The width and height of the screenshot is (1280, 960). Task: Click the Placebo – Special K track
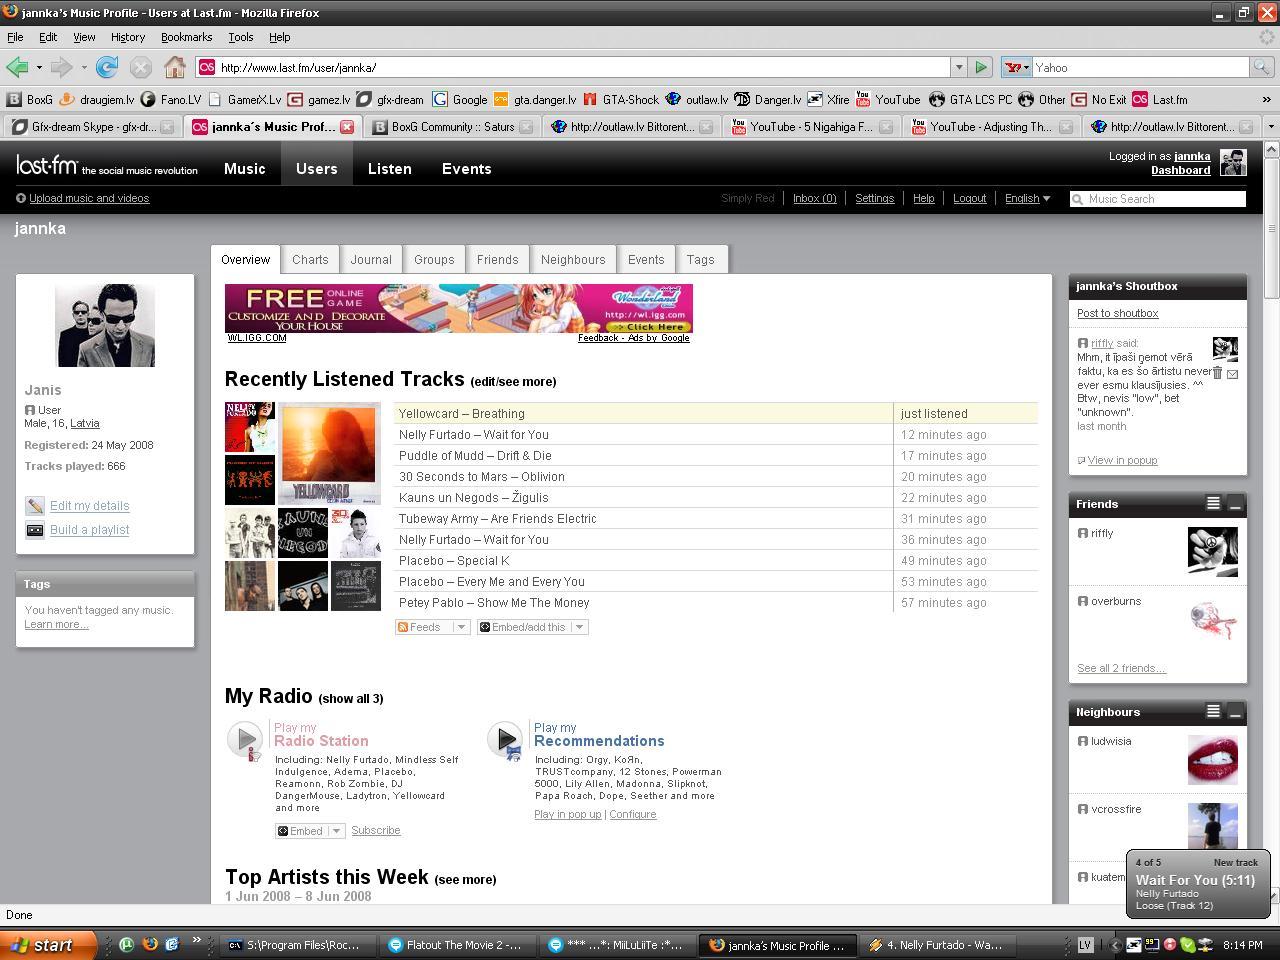(454, 560)
